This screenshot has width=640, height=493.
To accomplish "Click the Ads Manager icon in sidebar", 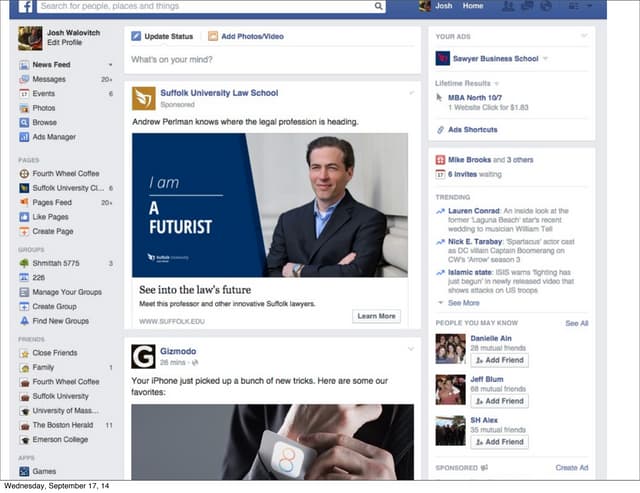I will 24,137.
